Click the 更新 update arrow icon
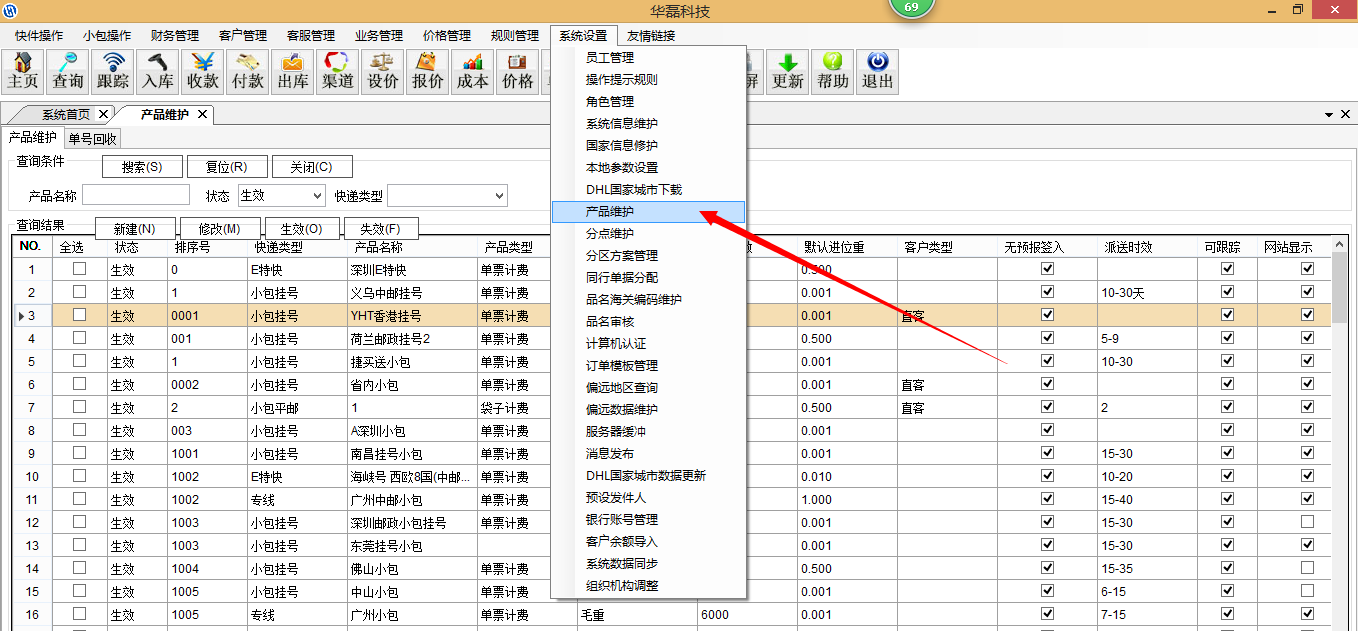The image size is (1358, 631). click(788, 71)
